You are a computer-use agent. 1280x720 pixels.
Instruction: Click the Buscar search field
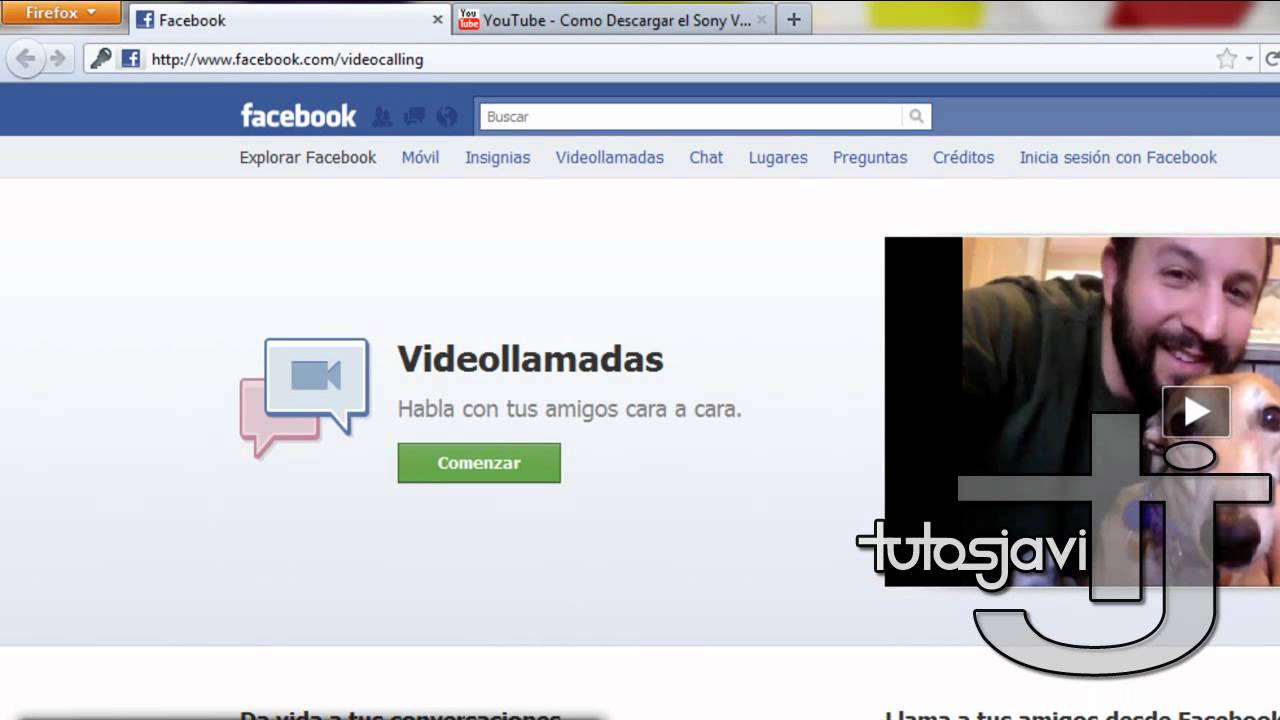tap(691, 117)
